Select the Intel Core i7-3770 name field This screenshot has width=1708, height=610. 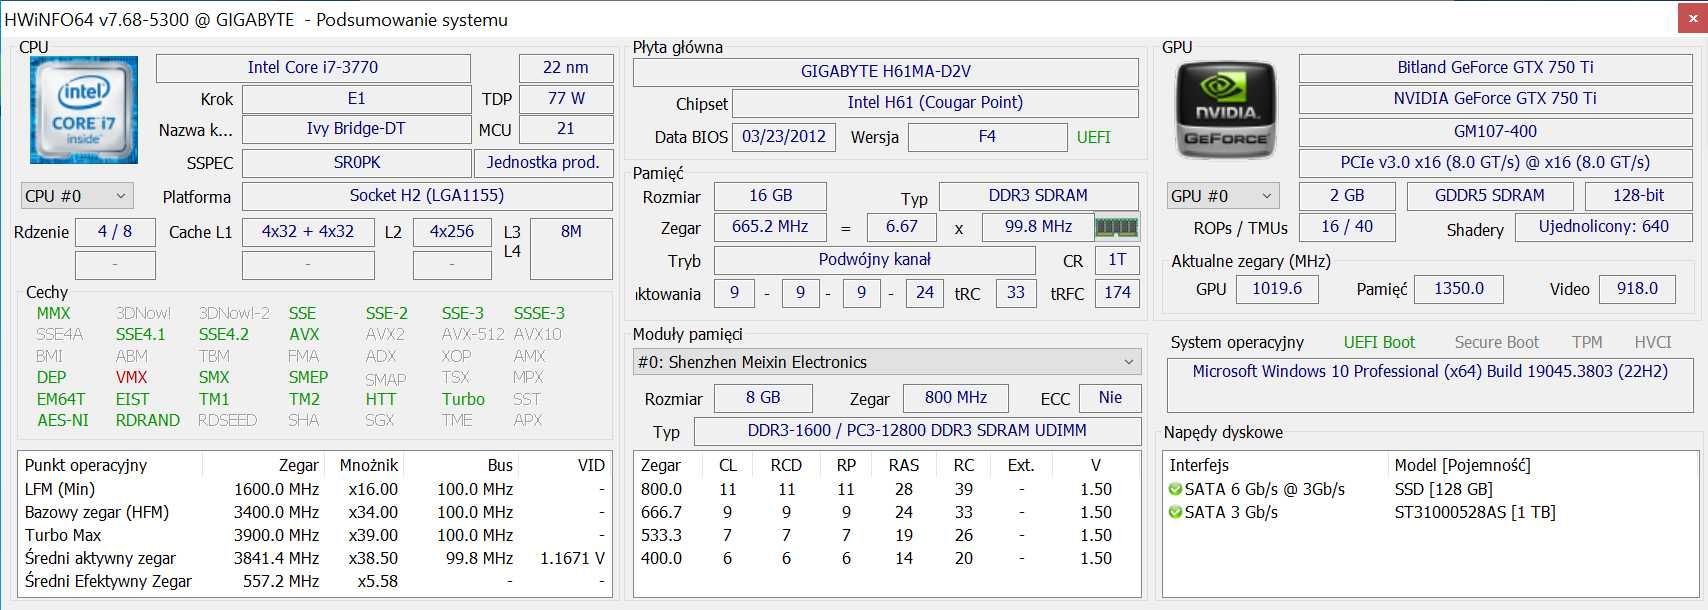point(313,68)
